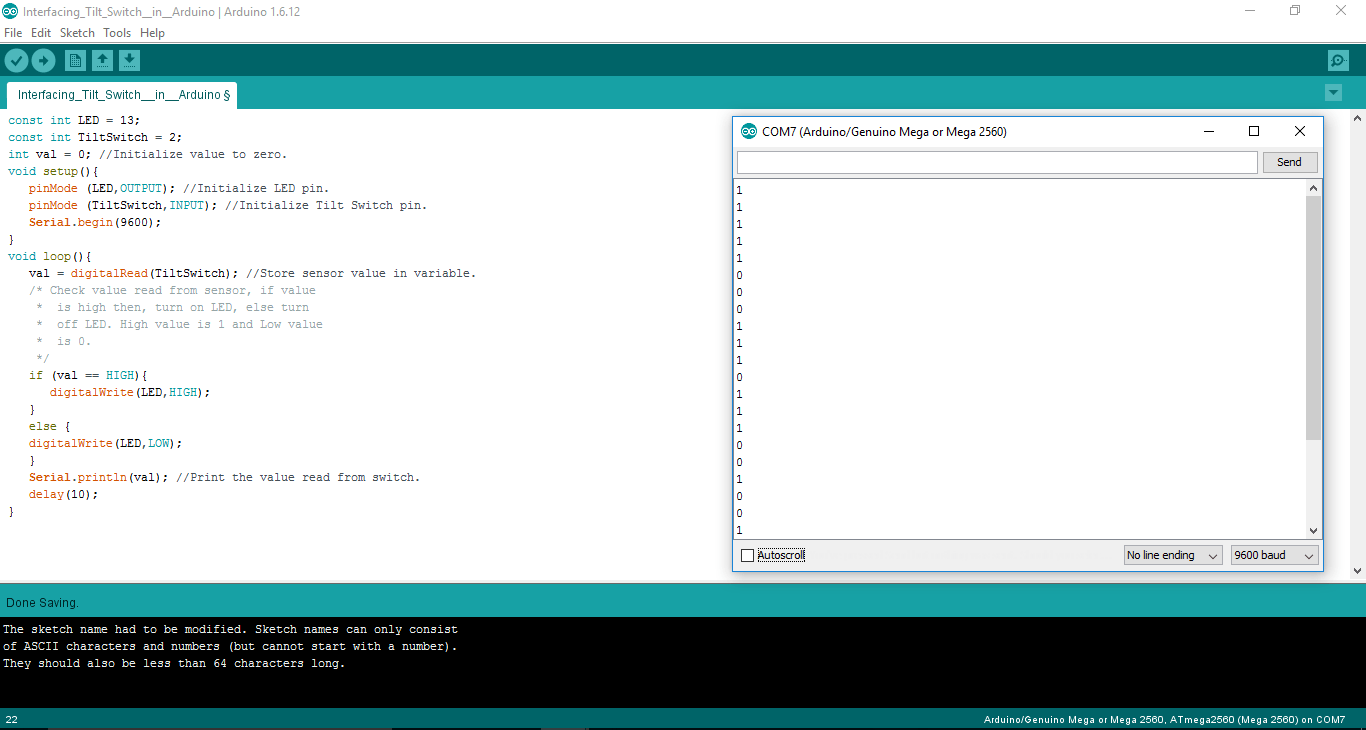This screenshot has height=730, width=1366.
Task: Click the Send button in serial monitor
Action: coord(1289,162)
